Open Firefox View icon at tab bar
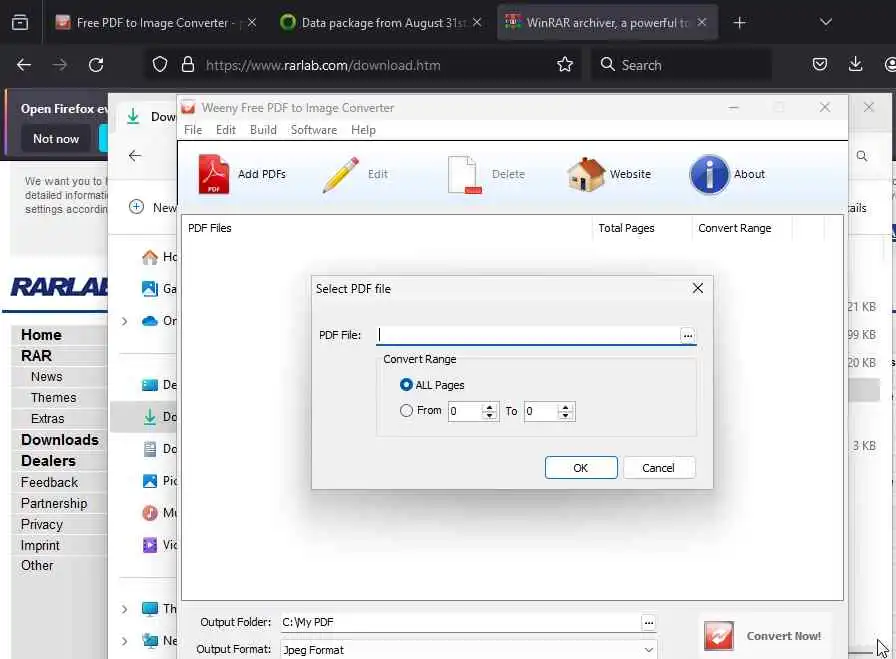896x659 pixels. (20, 23)
